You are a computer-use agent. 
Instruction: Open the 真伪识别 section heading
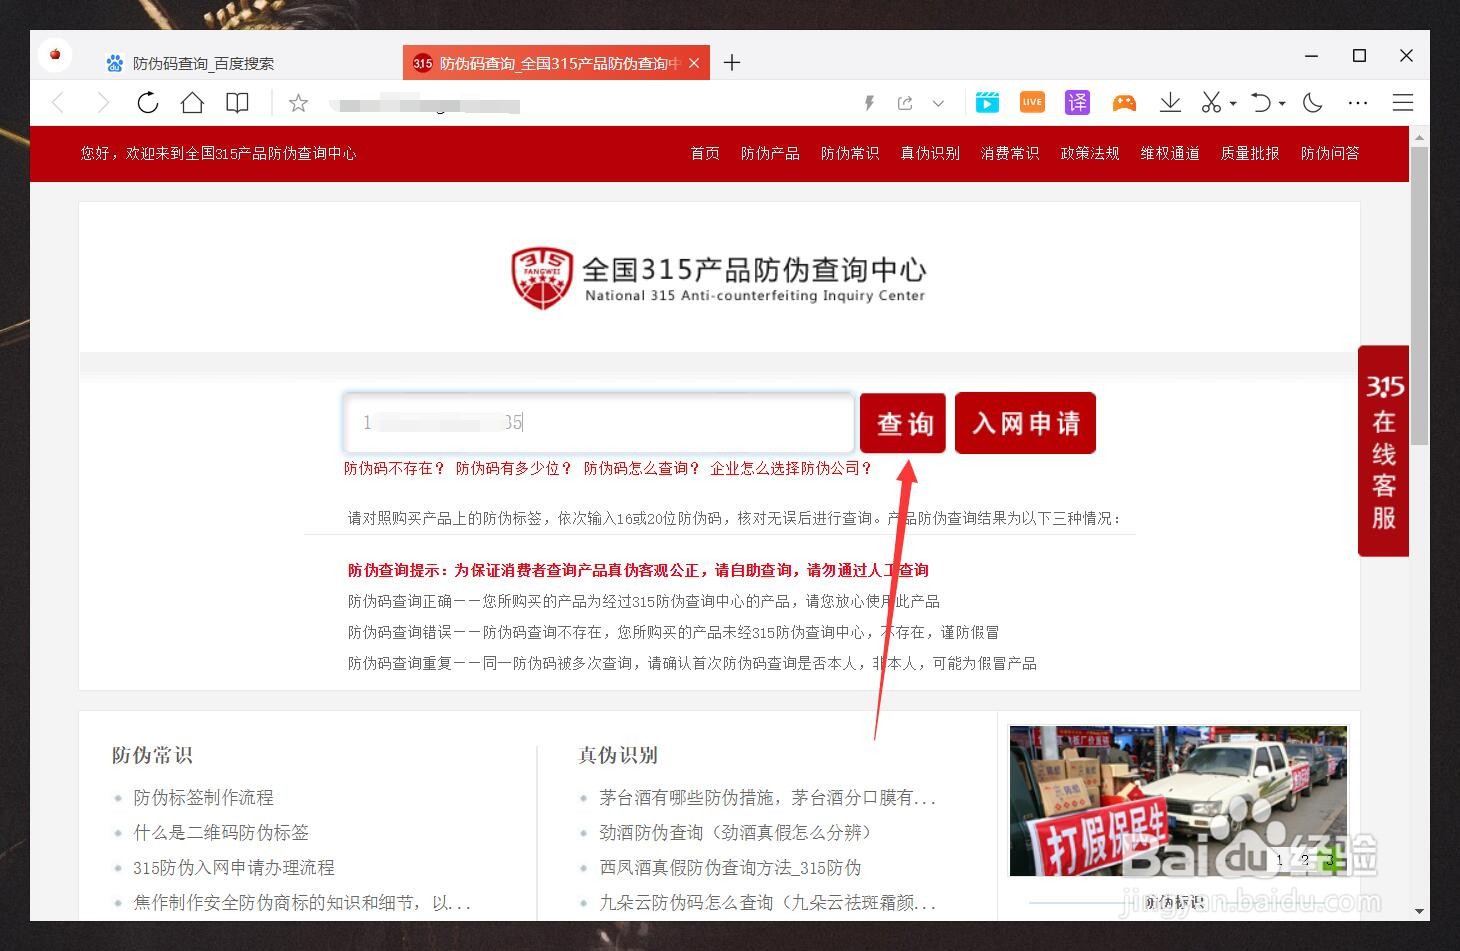[618, 755]
